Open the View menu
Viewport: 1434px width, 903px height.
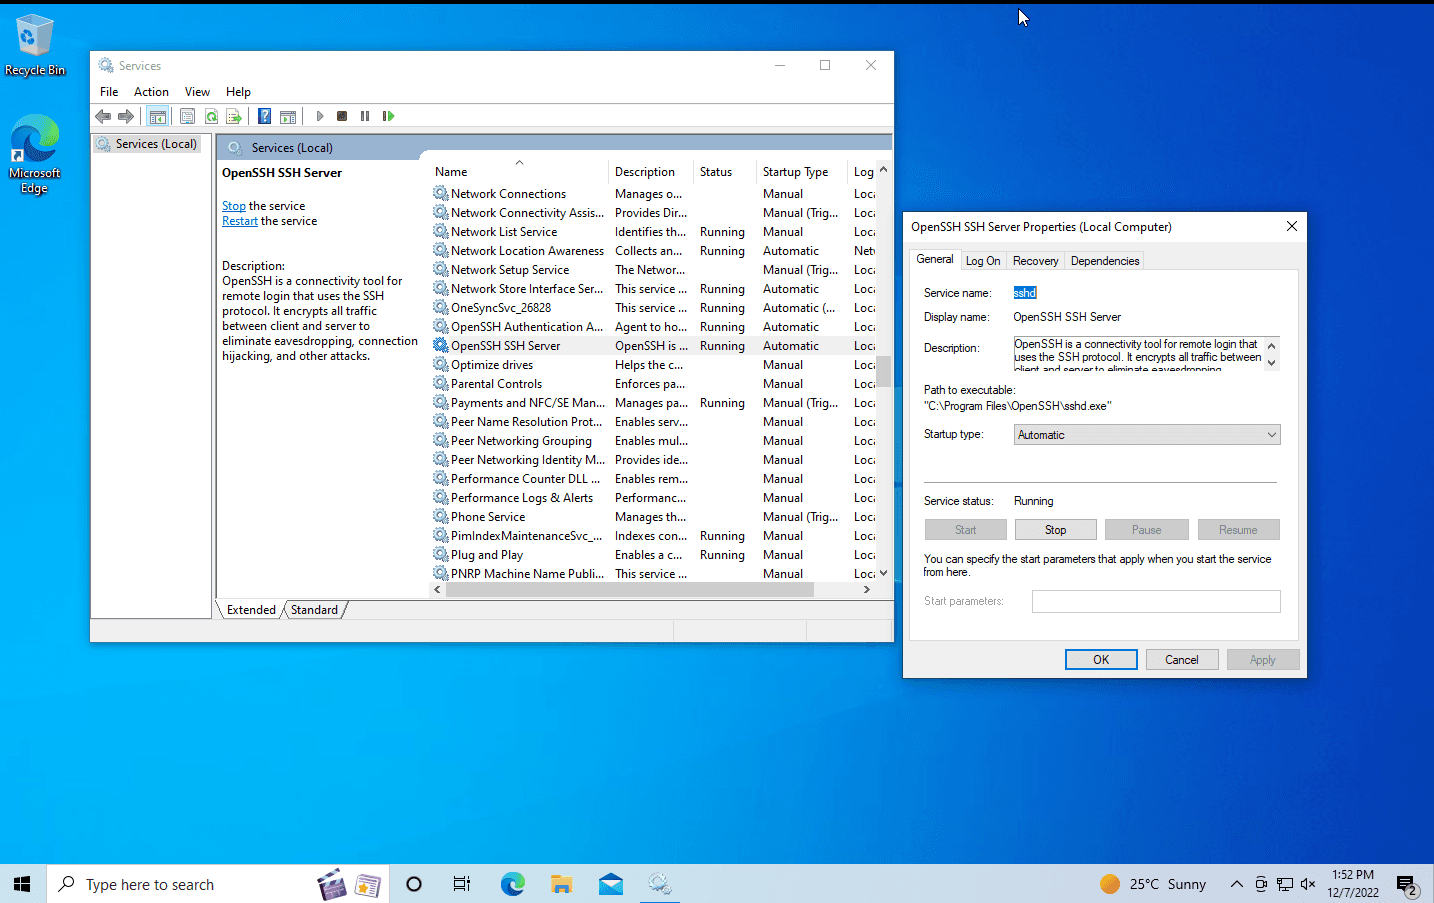197,91
